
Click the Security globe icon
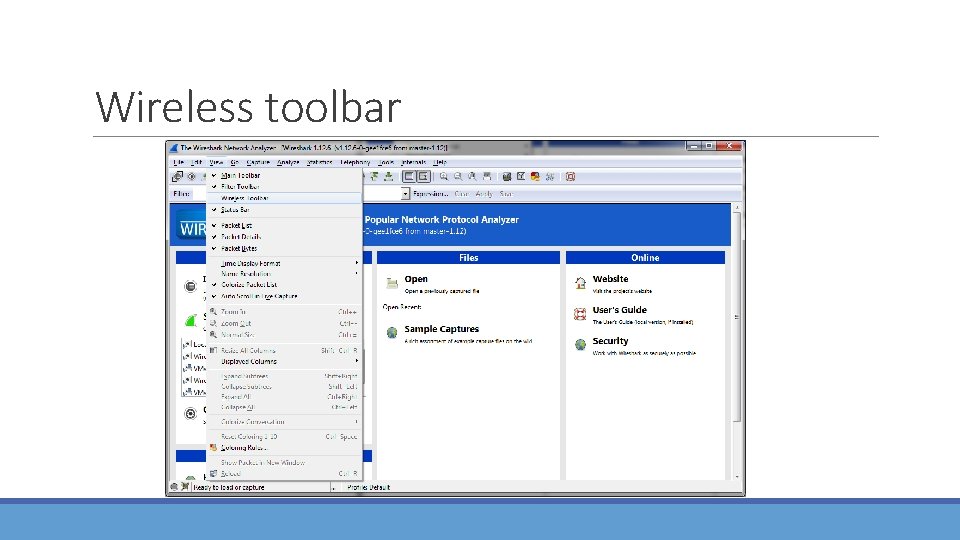pyautogui.click(x=580, y=345)
